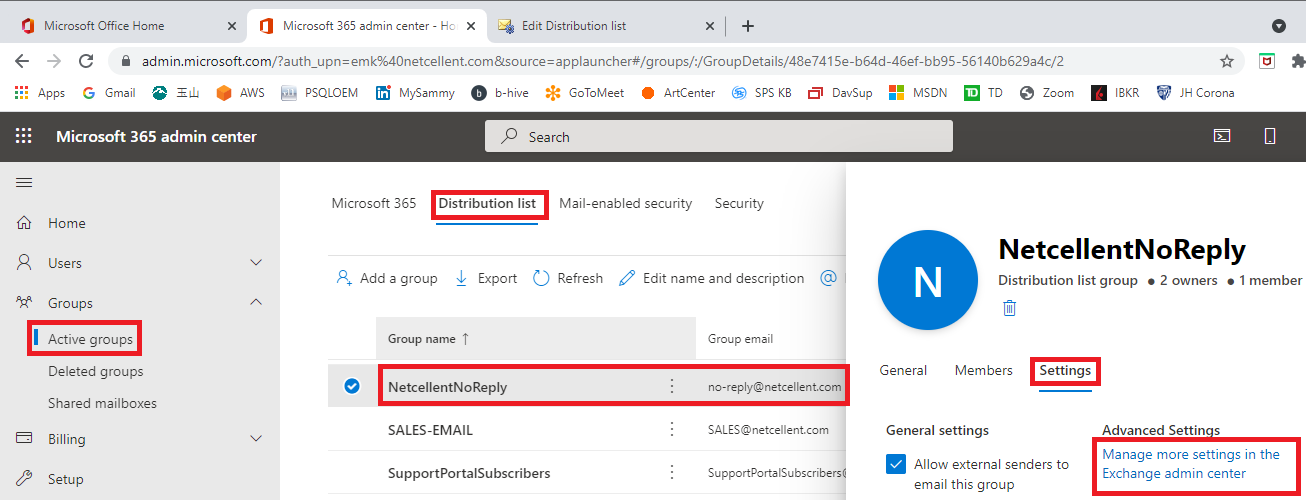1306x500 pixels.
Task: Expand the Billing navigation section
Action: pos(256,439)
